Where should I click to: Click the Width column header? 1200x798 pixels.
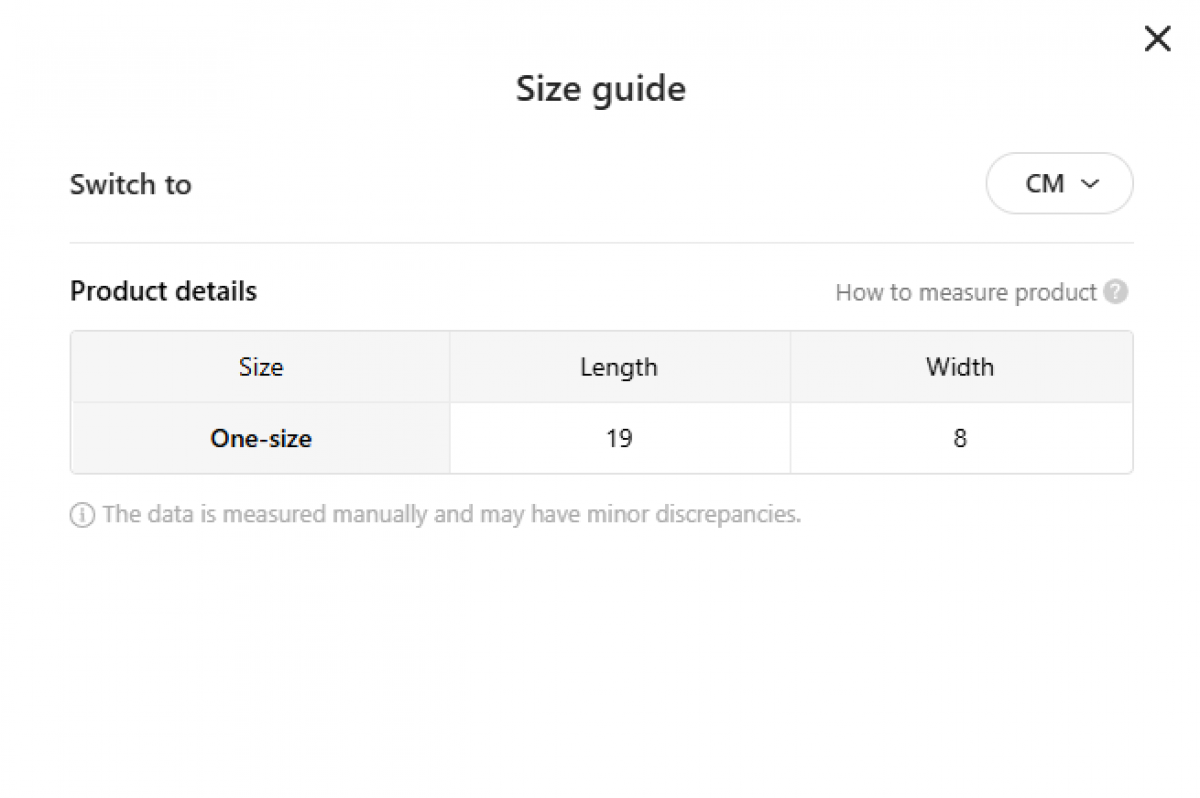960,367
